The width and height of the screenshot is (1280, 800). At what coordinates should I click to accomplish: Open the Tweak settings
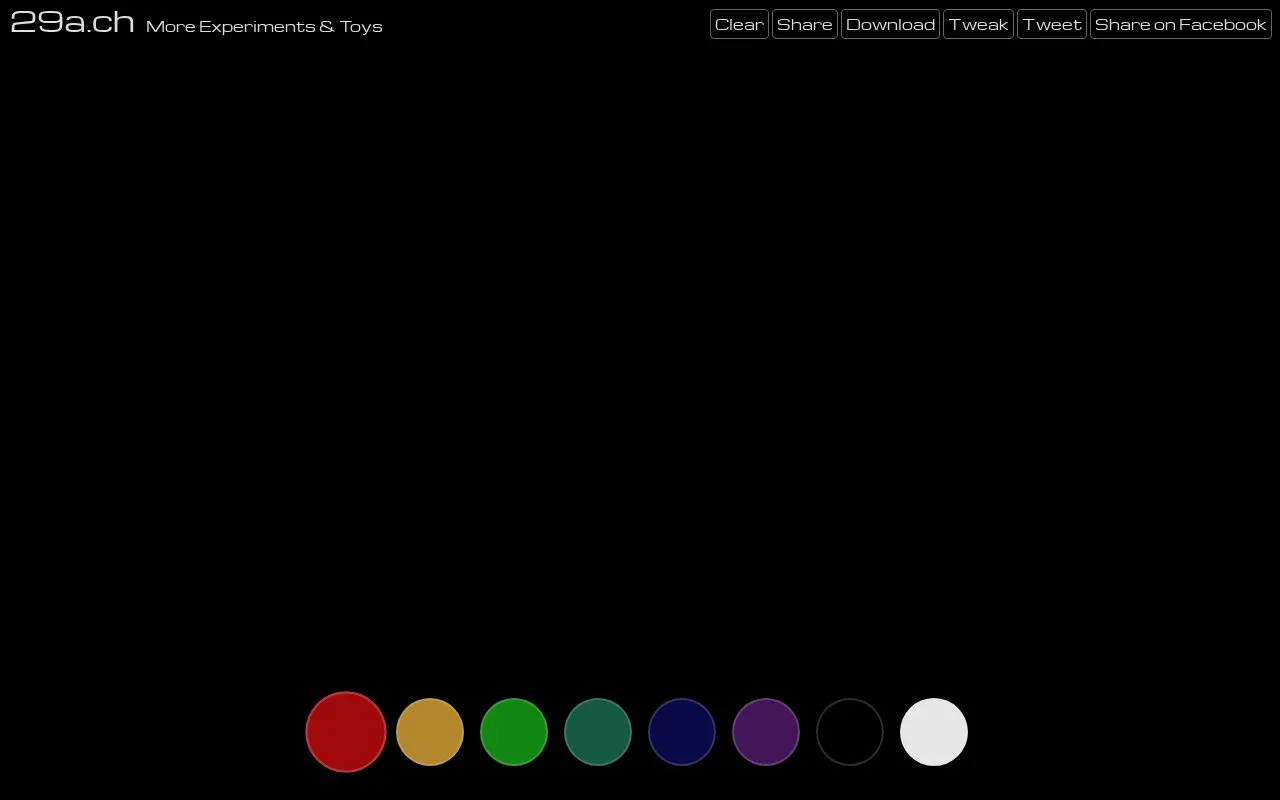pyautogui.click(x=978, y=24)
